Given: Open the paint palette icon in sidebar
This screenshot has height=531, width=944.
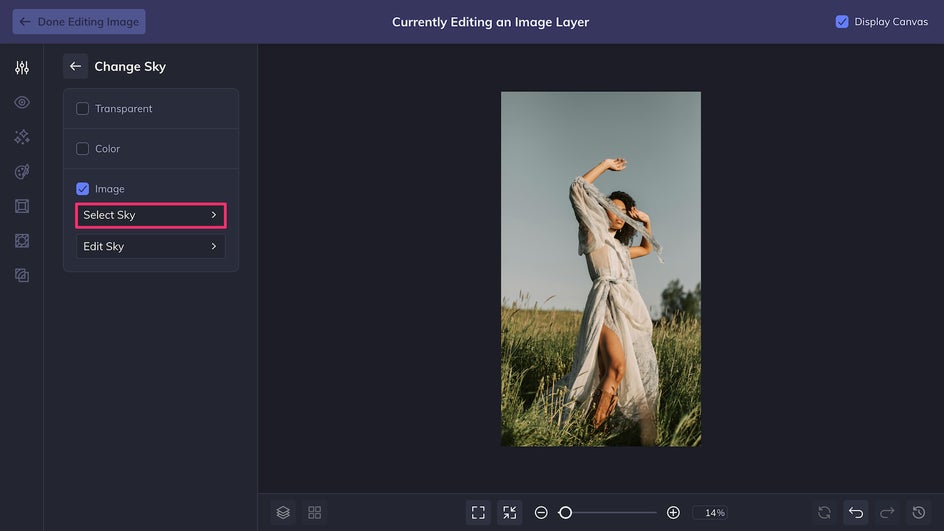Looking at the screenshot, I should coord(22,172).
